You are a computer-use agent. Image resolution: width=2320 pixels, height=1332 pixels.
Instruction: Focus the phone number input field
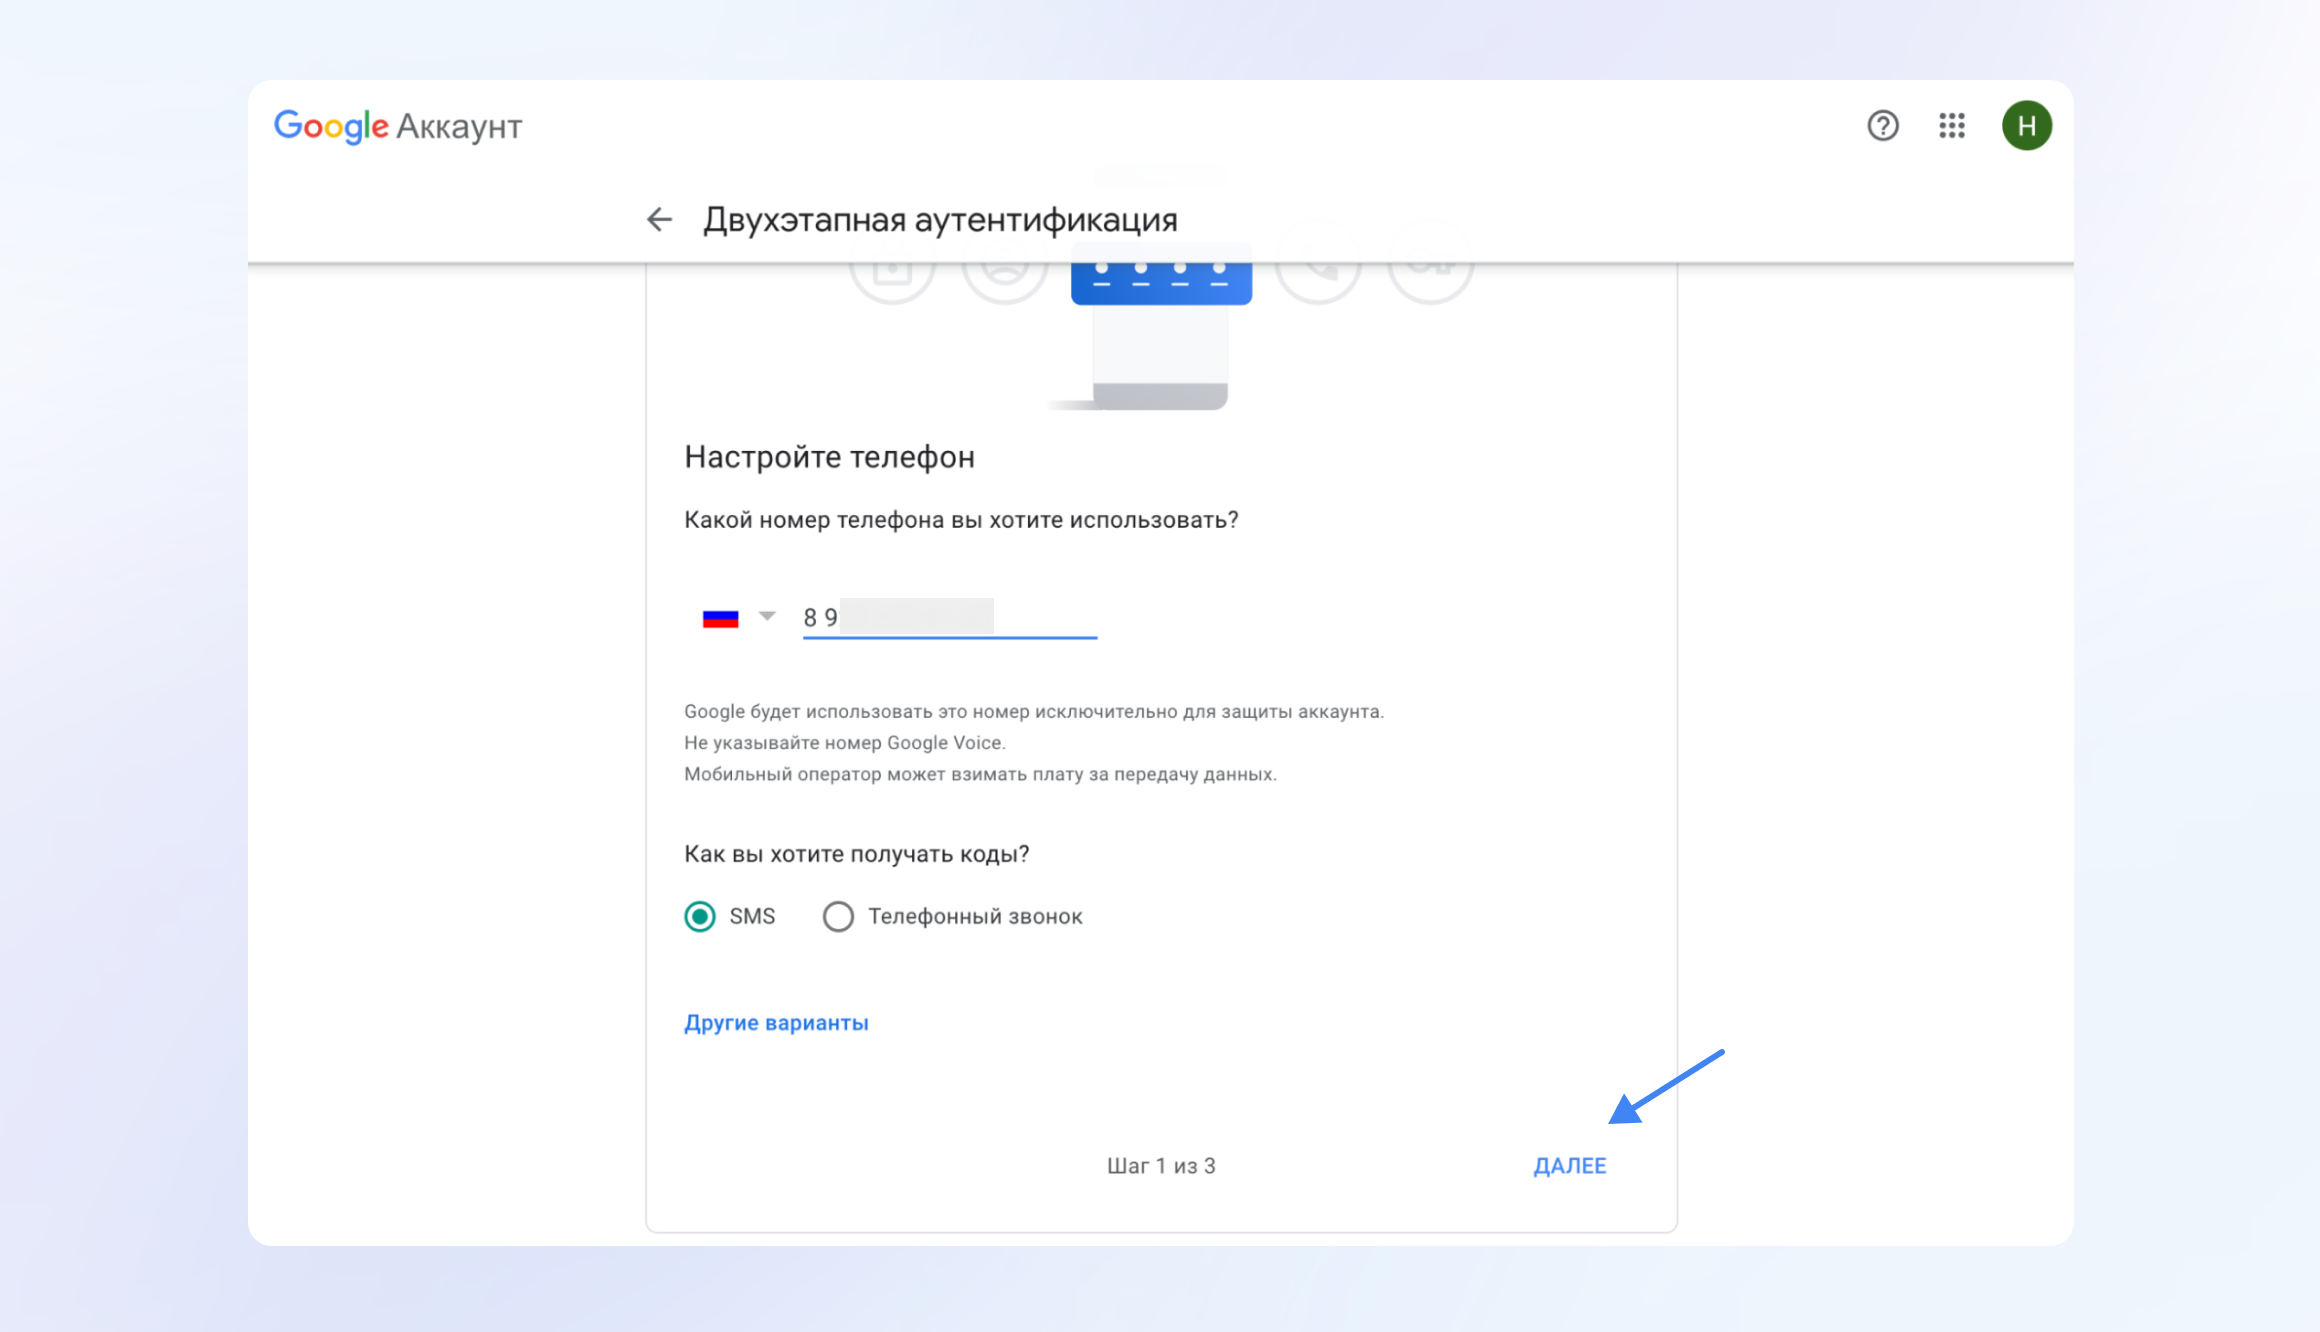pyautogui.click(x=948, y=617)
